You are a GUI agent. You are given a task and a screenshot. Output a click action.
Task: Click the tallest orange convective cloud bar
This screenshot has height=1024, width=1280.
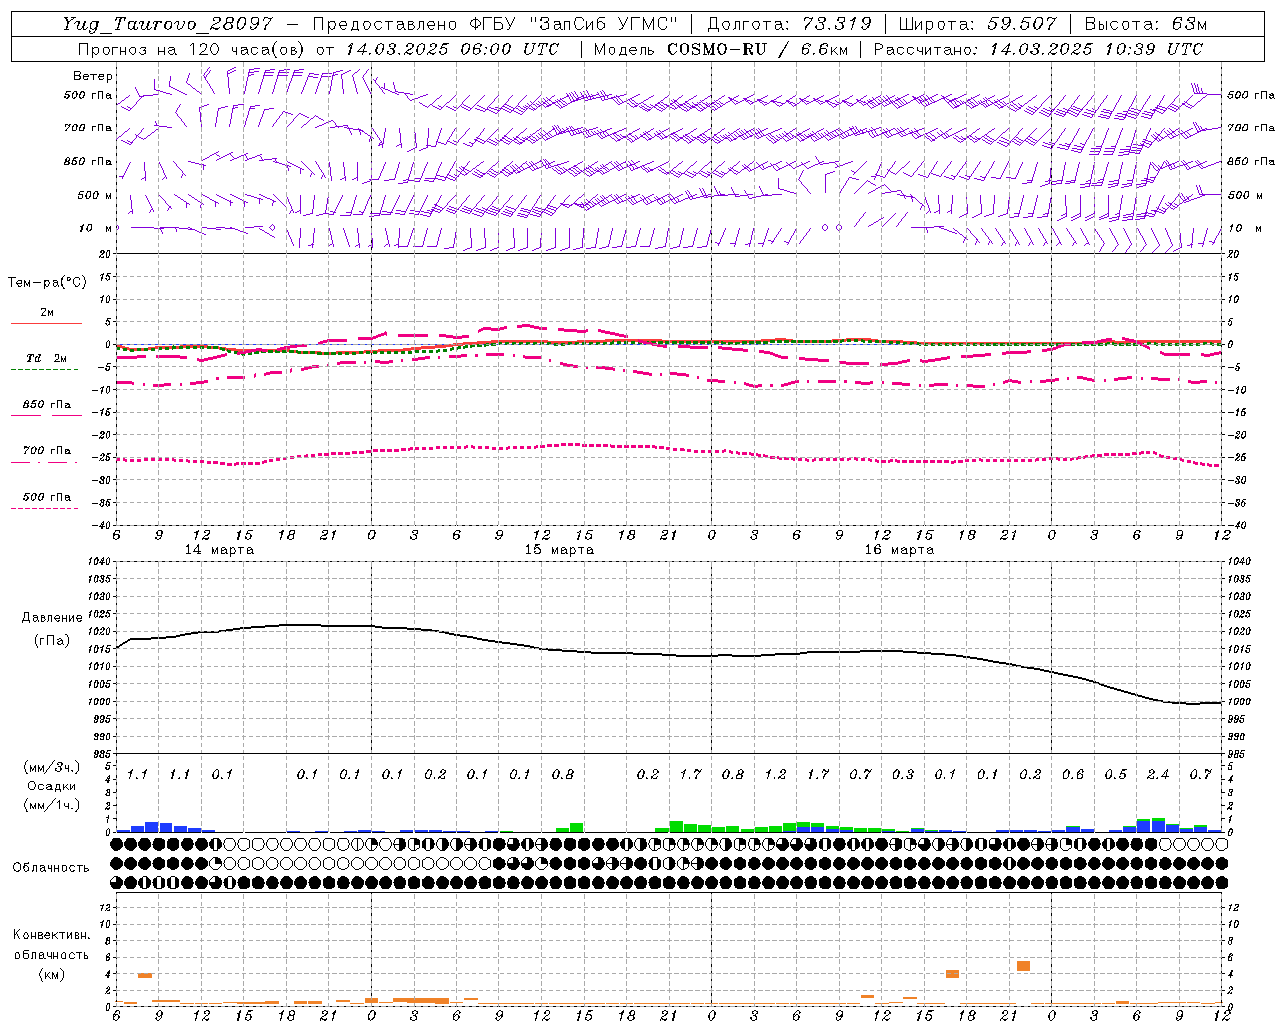(1023, 966)
